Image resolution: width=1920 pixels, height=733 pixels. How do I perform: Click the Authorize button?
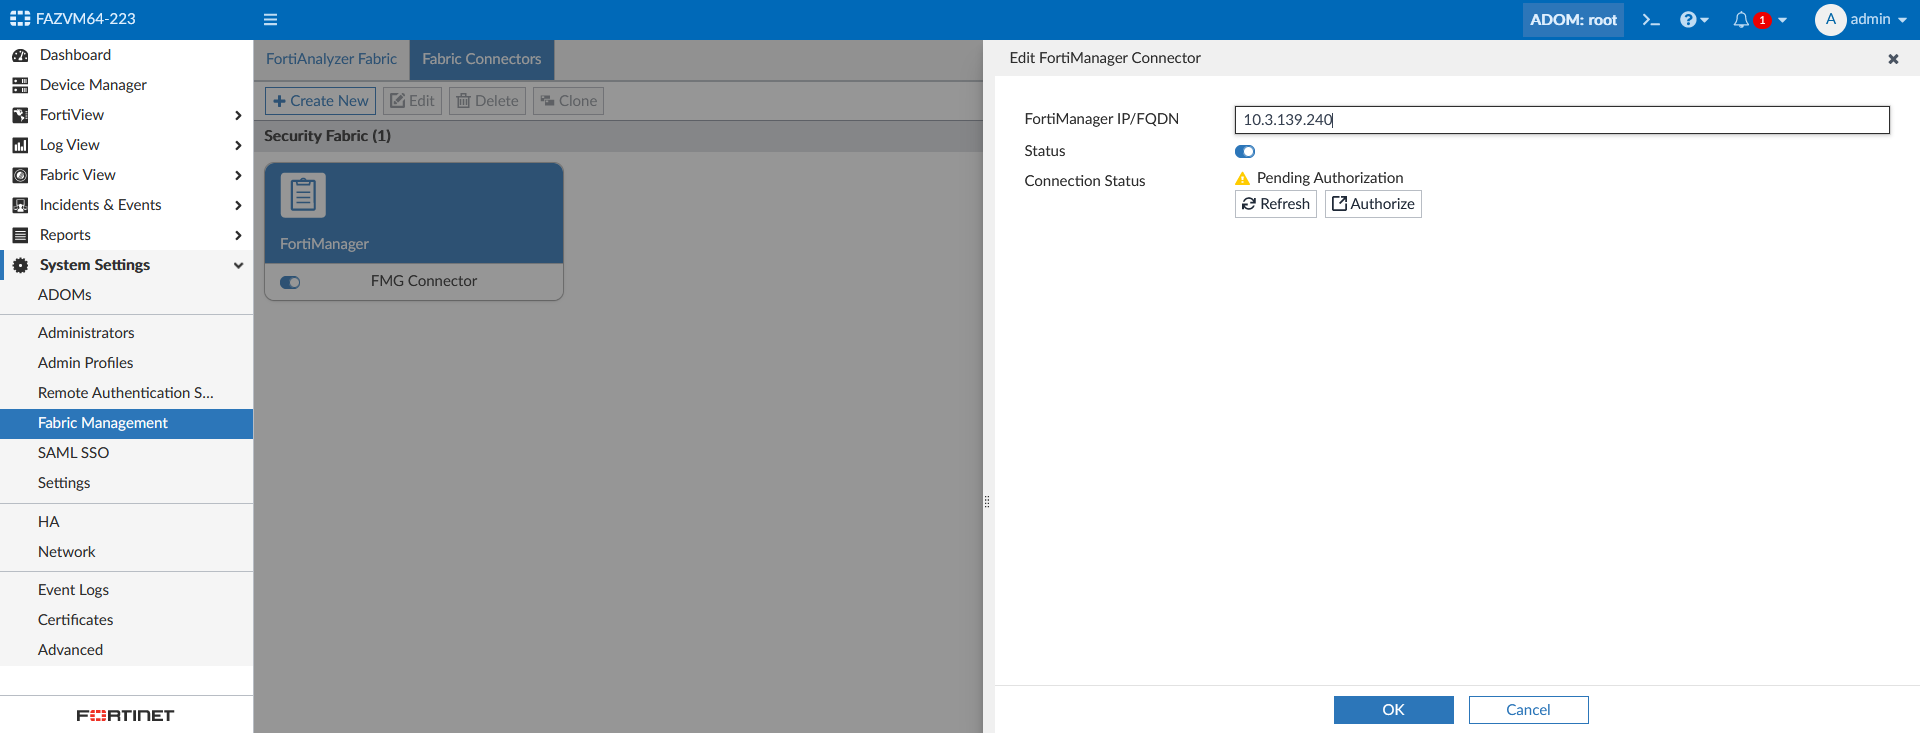tap(1373, 204)
